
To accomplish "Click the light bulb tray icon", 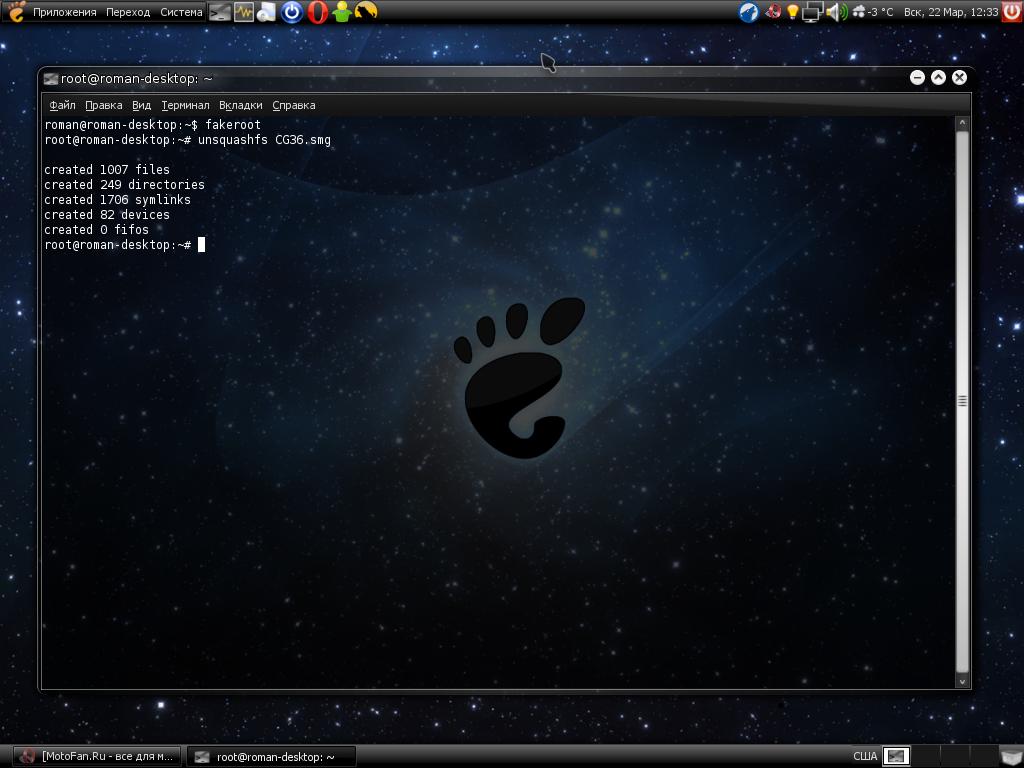I will [x=793, y=12].
